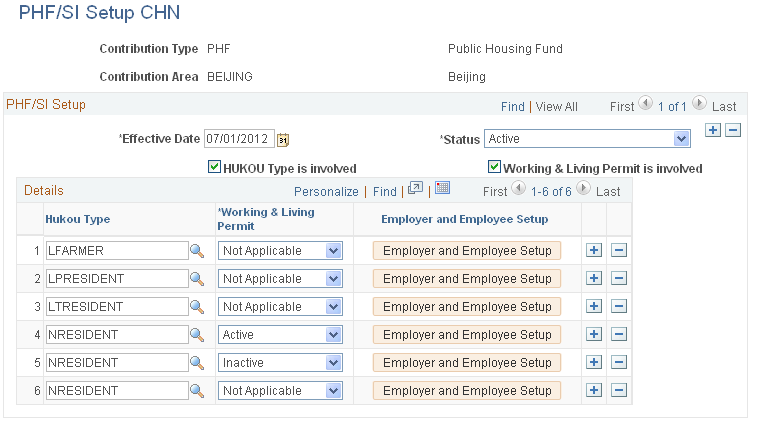The height and width of the screenshot is (431, 757).
Task: Click lookup magnifier for LTRESIDENT row
Action: tap(197, 307)
